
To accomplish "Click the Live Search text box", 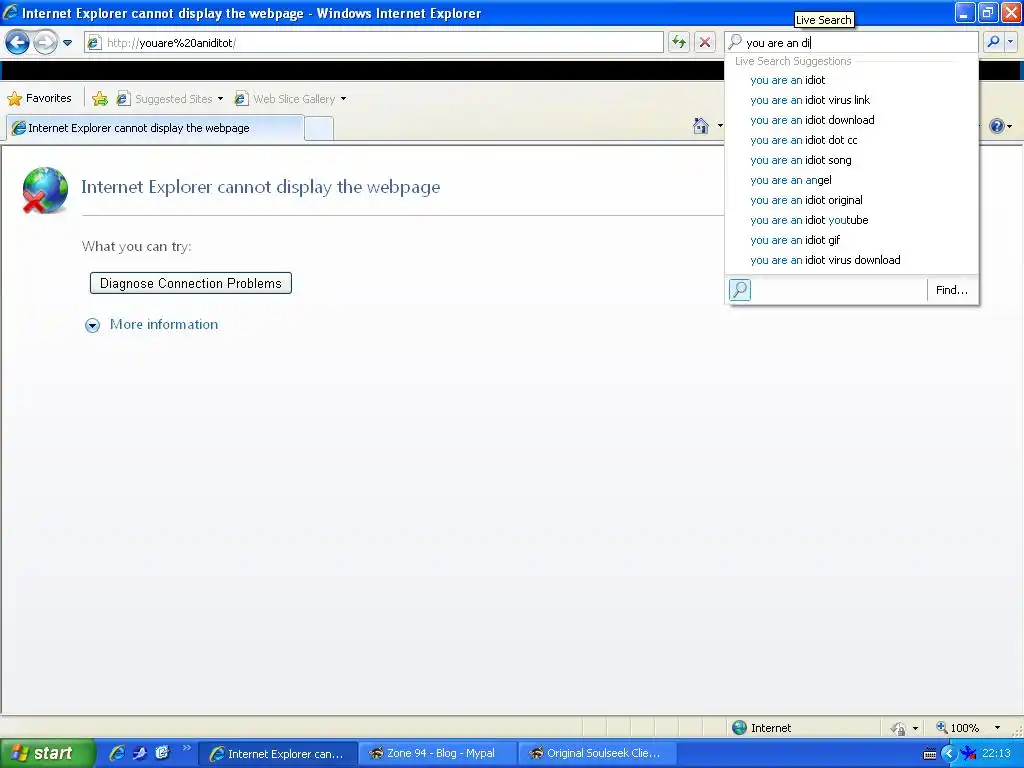I will [x=851, y=42].
